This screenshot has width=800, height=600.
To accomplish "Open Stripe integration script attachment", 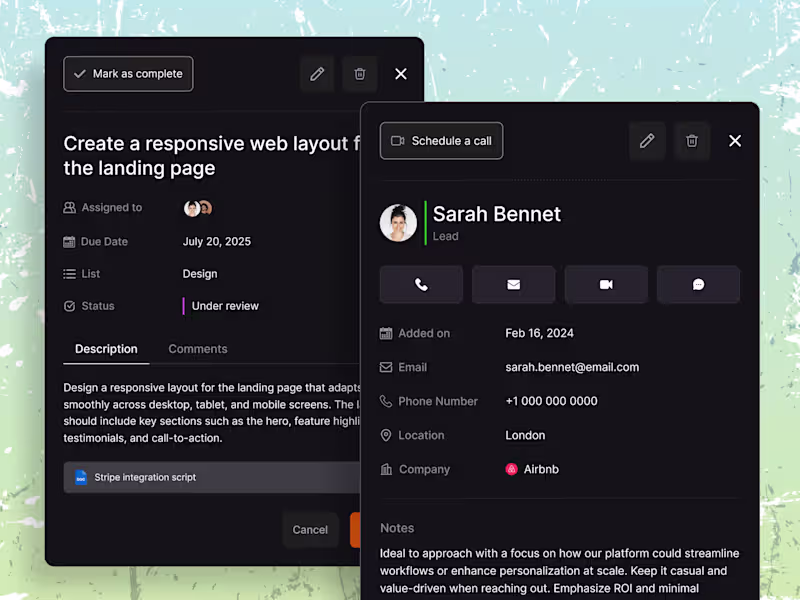I will [212, 478].
